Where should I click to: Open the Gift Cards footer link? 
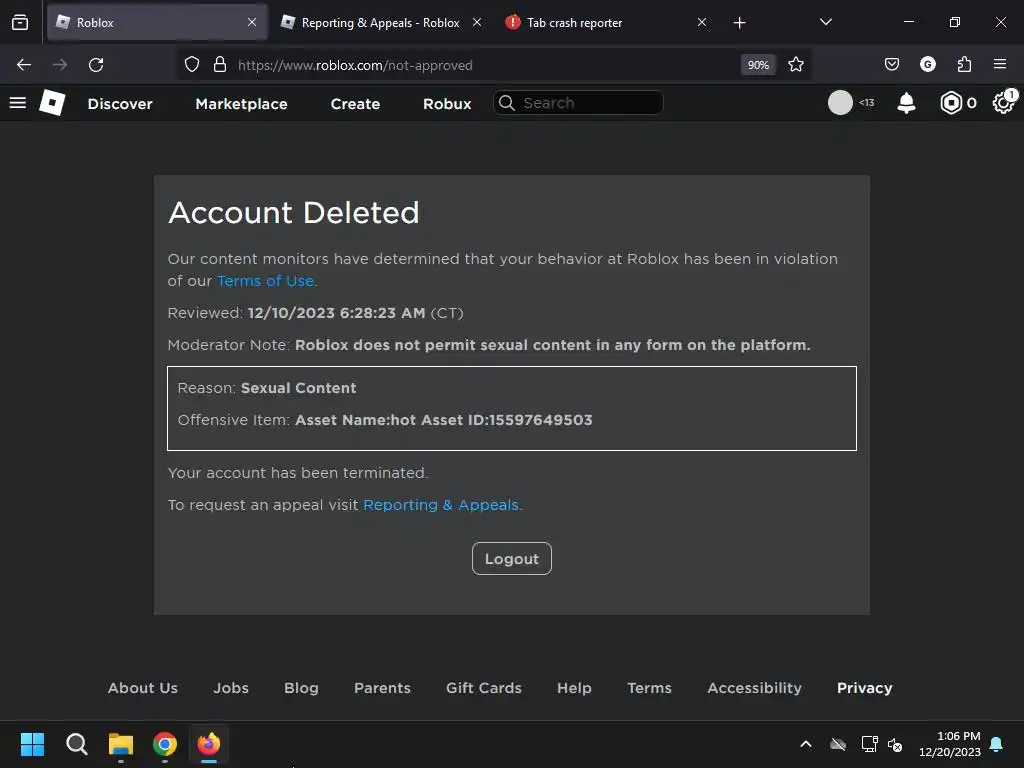484,688
